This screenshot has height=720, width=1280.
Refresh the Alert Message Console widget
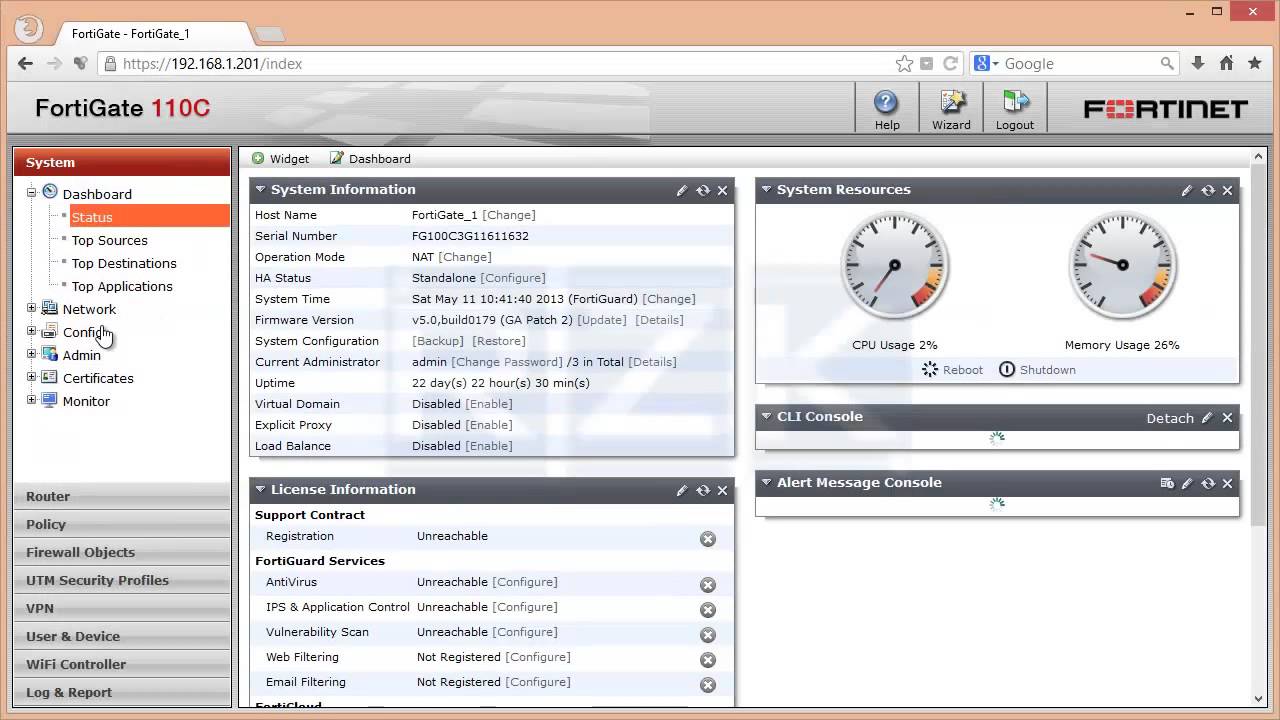[x=1208, y=483]
